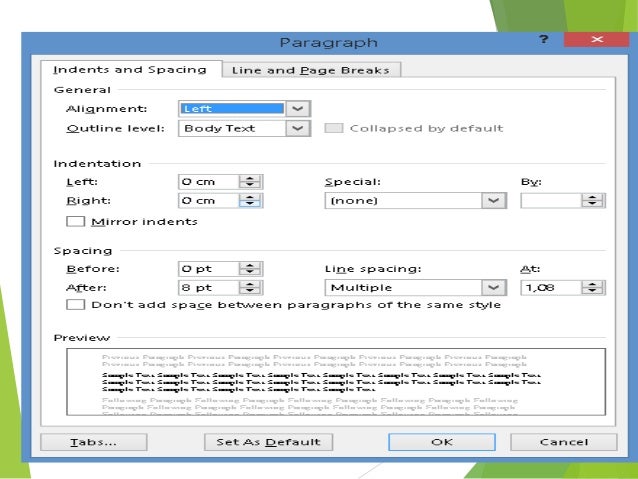The height and width of the screenshot is (479, 638).
Task: Open the Outline level dropdown arrow
Action: pos(298,129)
